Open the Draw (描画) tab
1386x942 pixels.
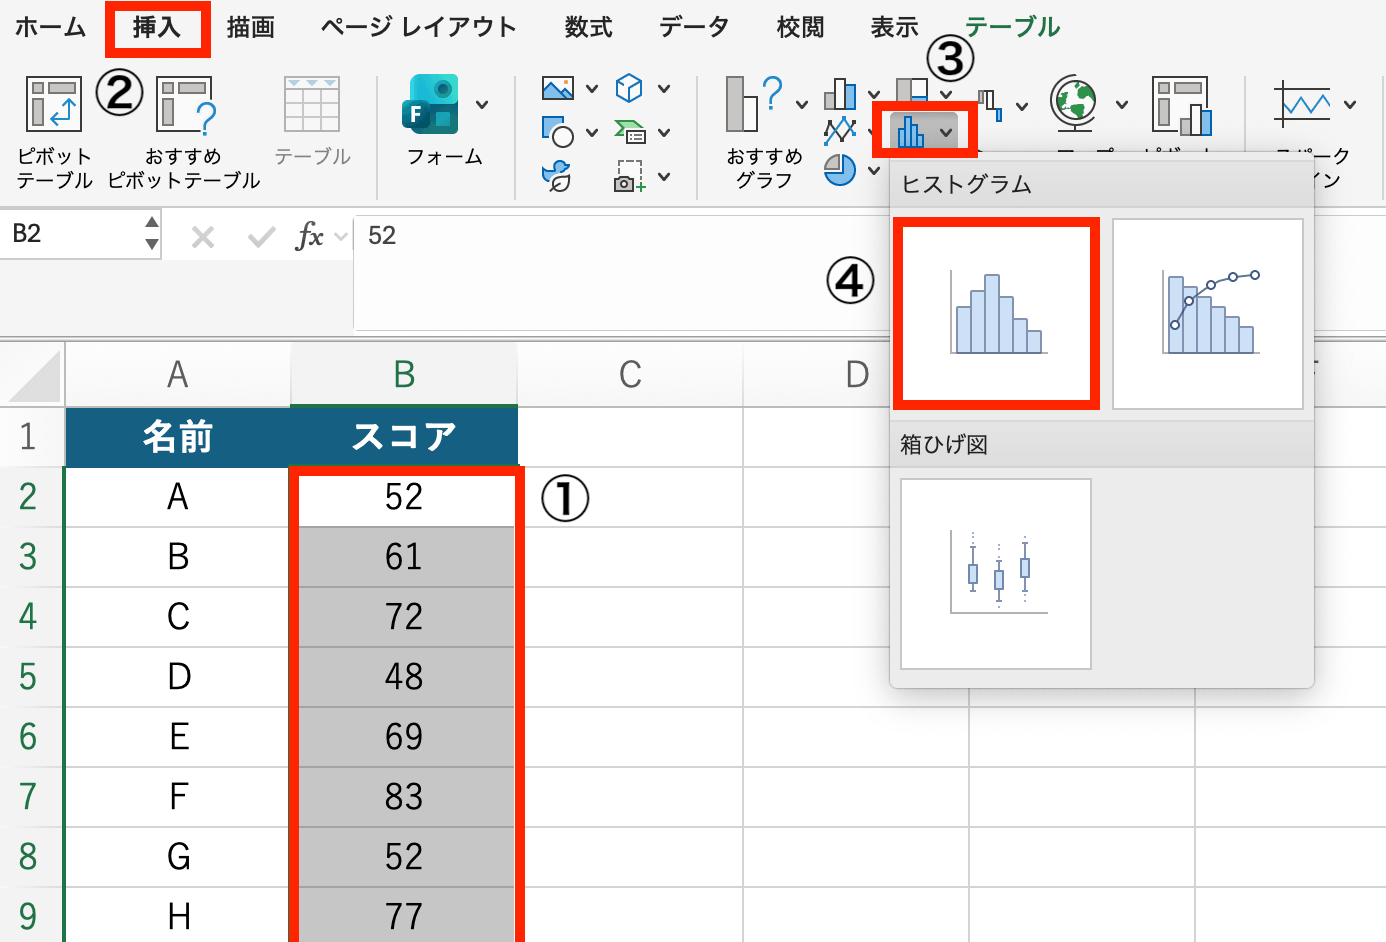pyautogui.click(x=250, y=27)
